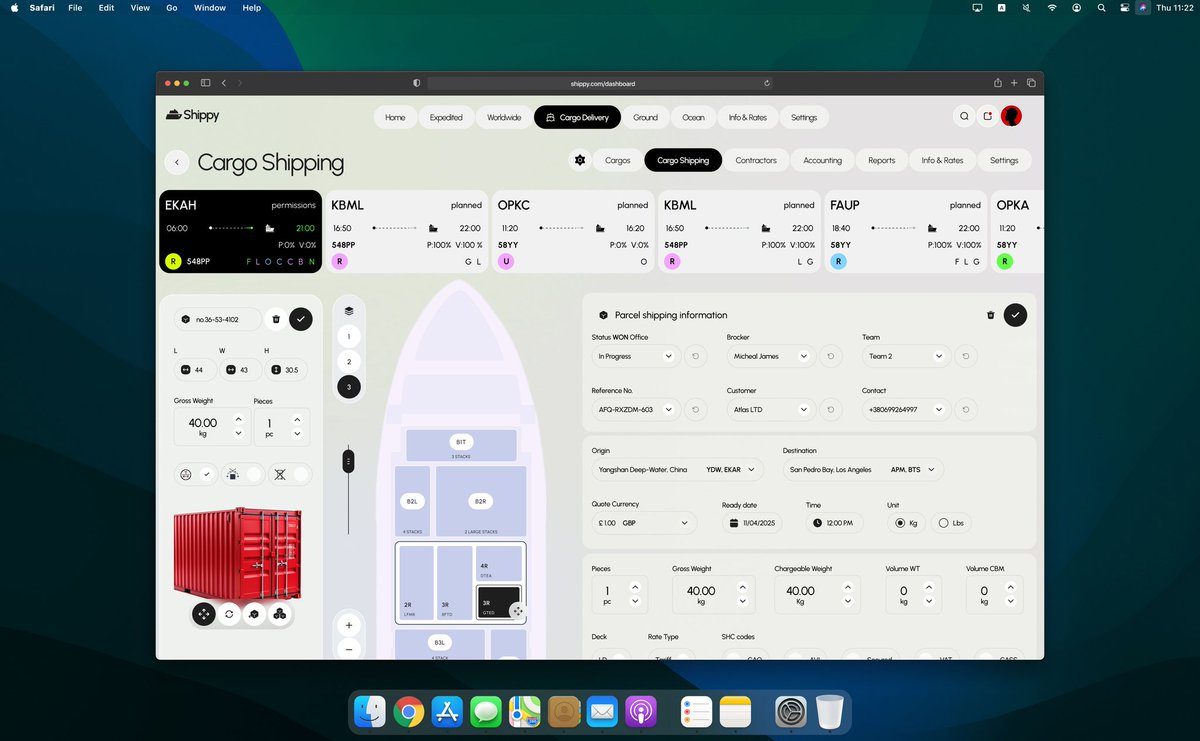The width and height of the screenshot is (1200, 741).
Task: Open the San Pedro Bay destination dropdown
Action: pos(863,469)
